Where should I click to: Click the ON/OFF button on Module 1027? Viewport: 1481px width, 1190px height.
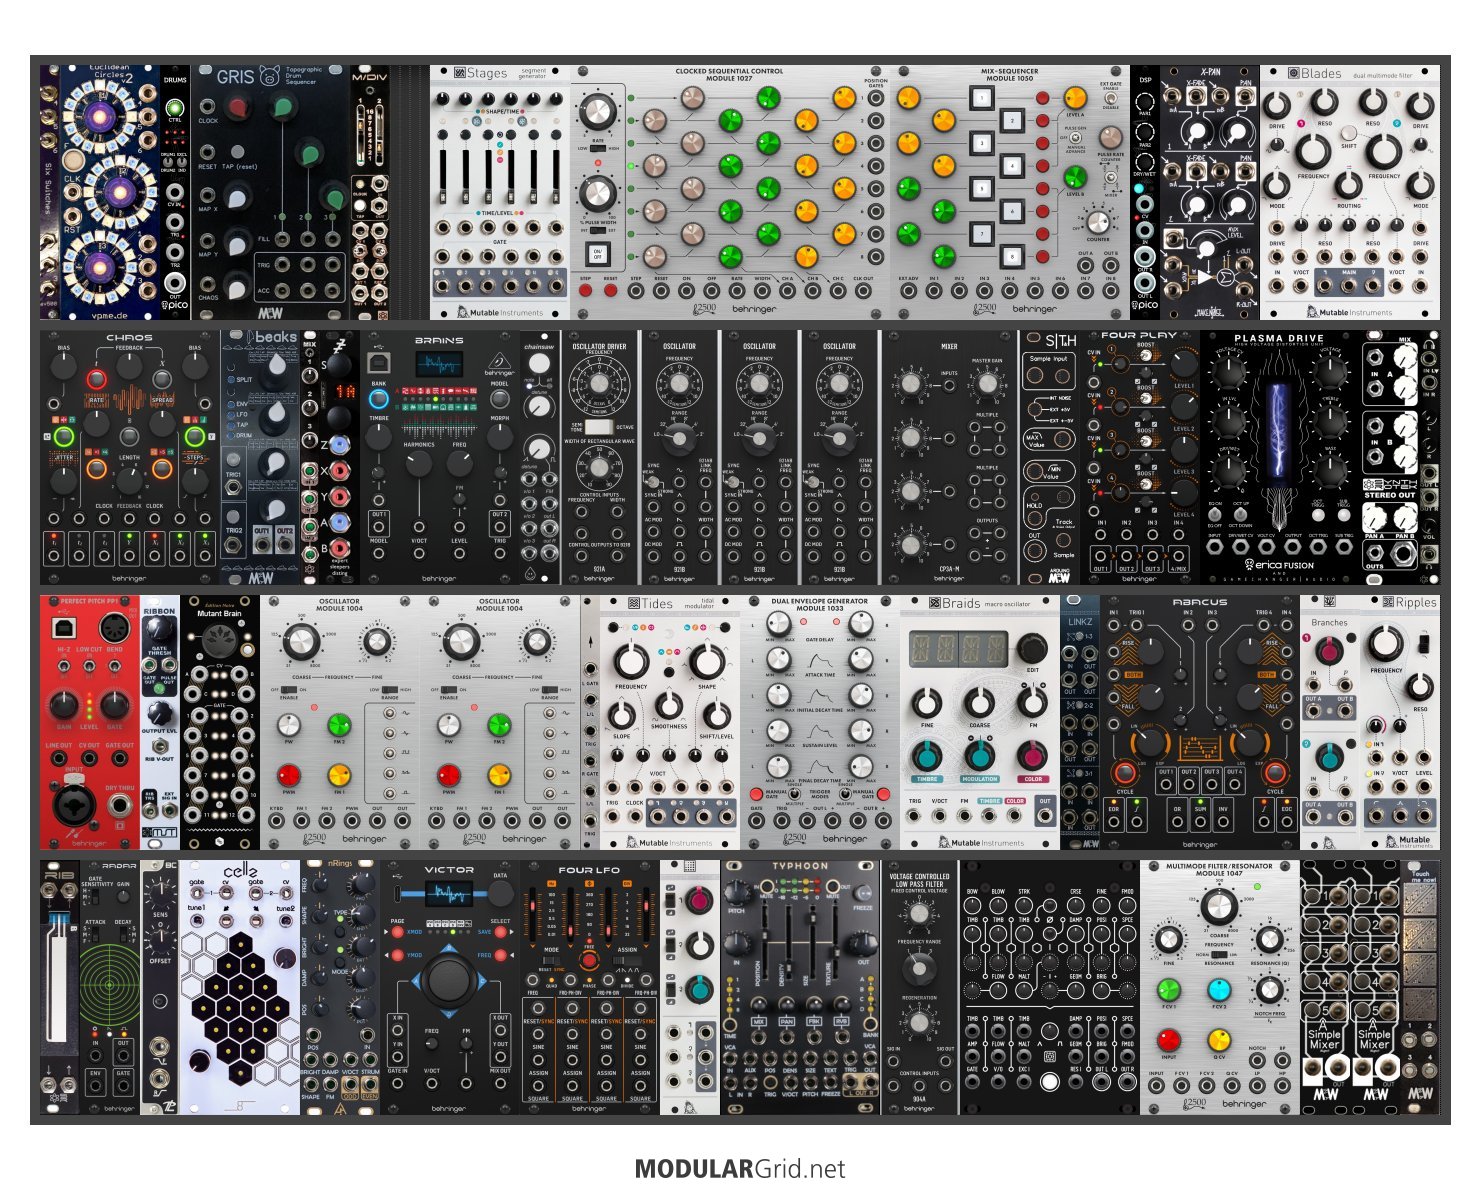[x=598, y=254]
